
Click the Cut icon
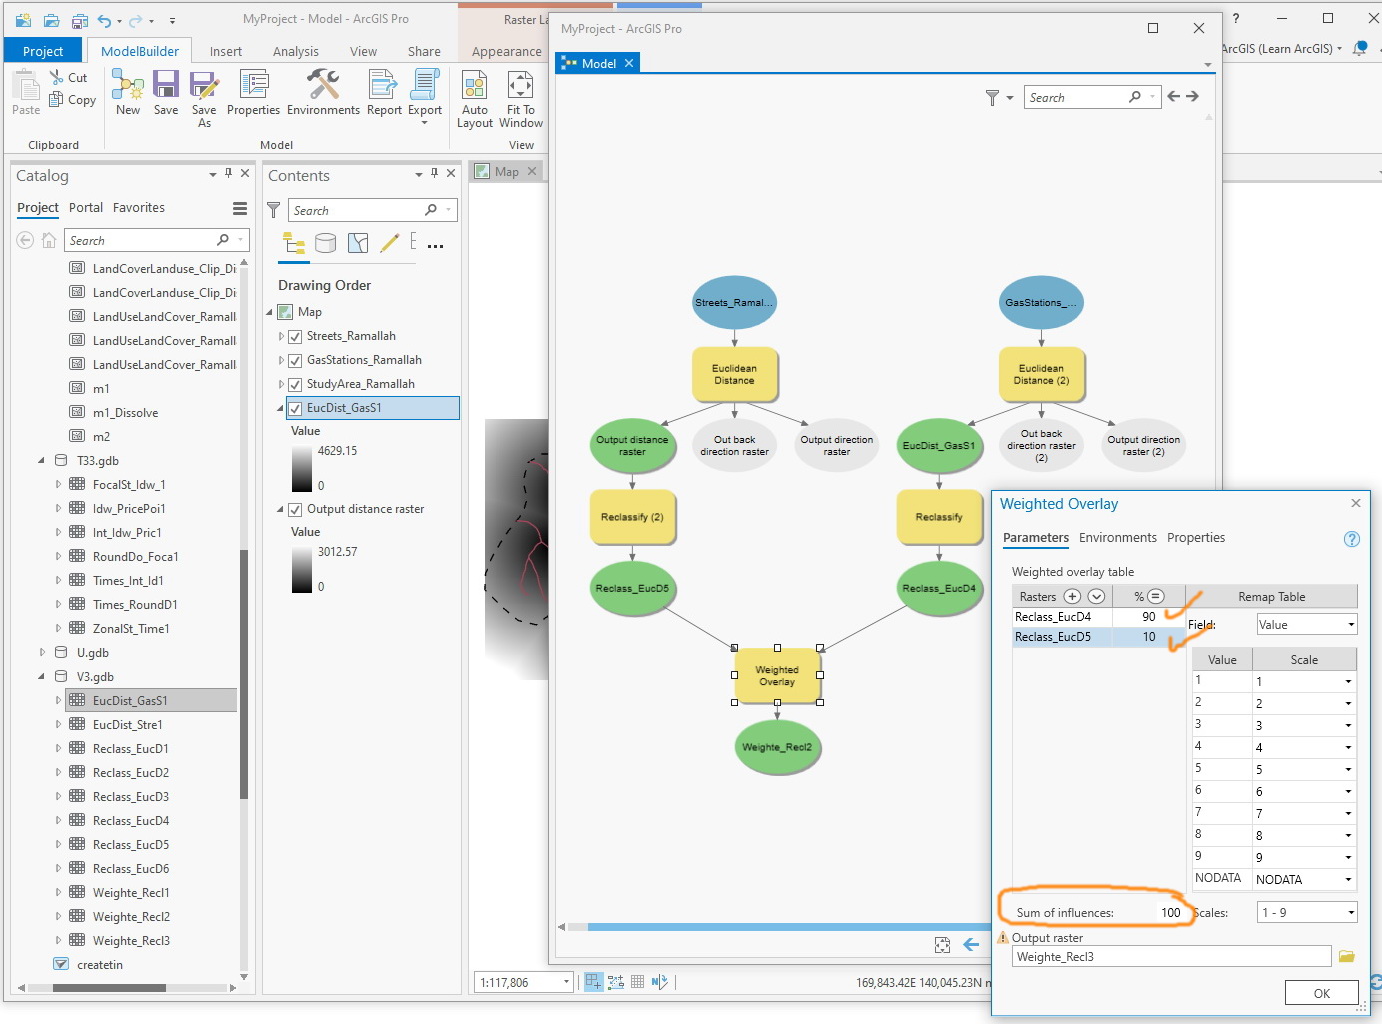pos(56,77)
